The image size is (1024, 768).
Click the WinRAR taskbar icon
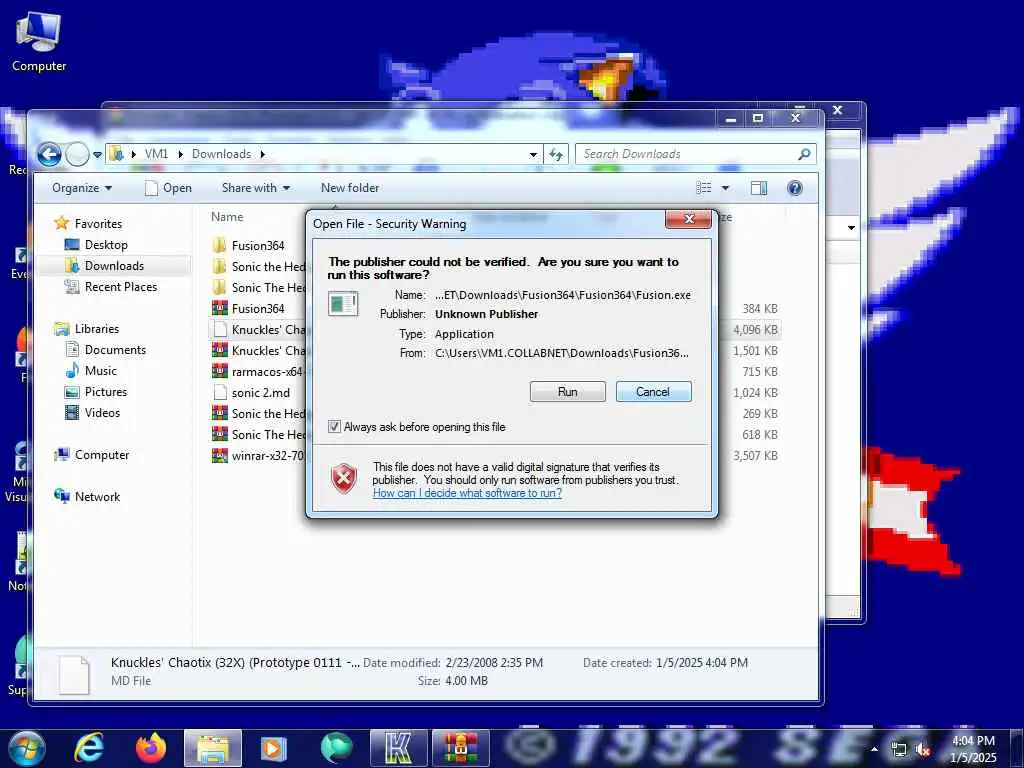tap(460, 748)
